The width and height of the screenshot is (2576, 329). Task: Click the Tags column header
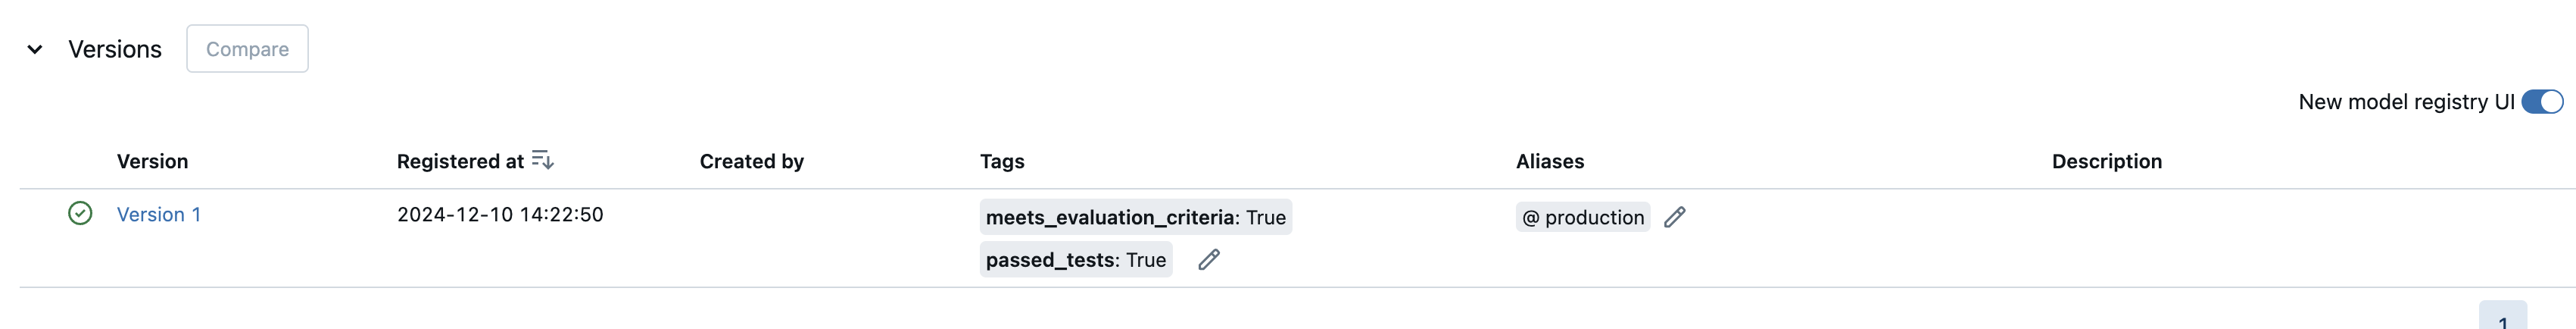pos(1002,161)
